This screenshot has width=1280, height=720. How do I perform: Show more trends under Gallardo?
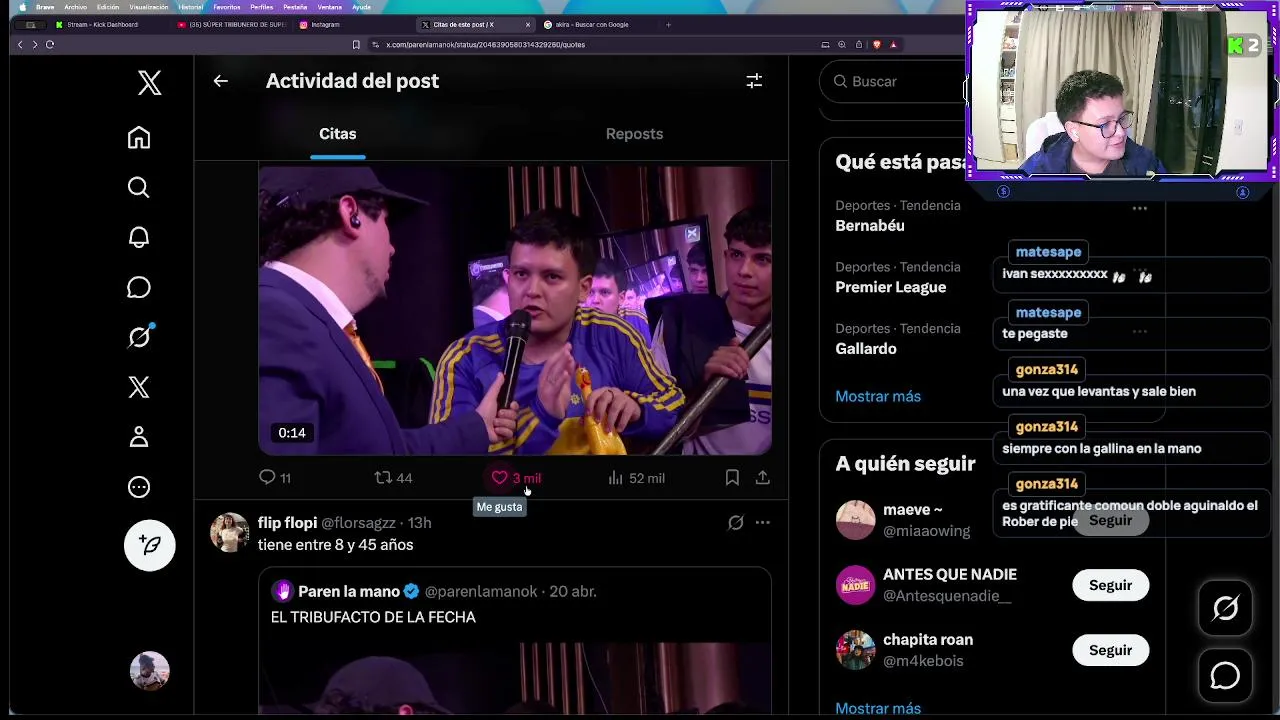[x=878, y=397]
